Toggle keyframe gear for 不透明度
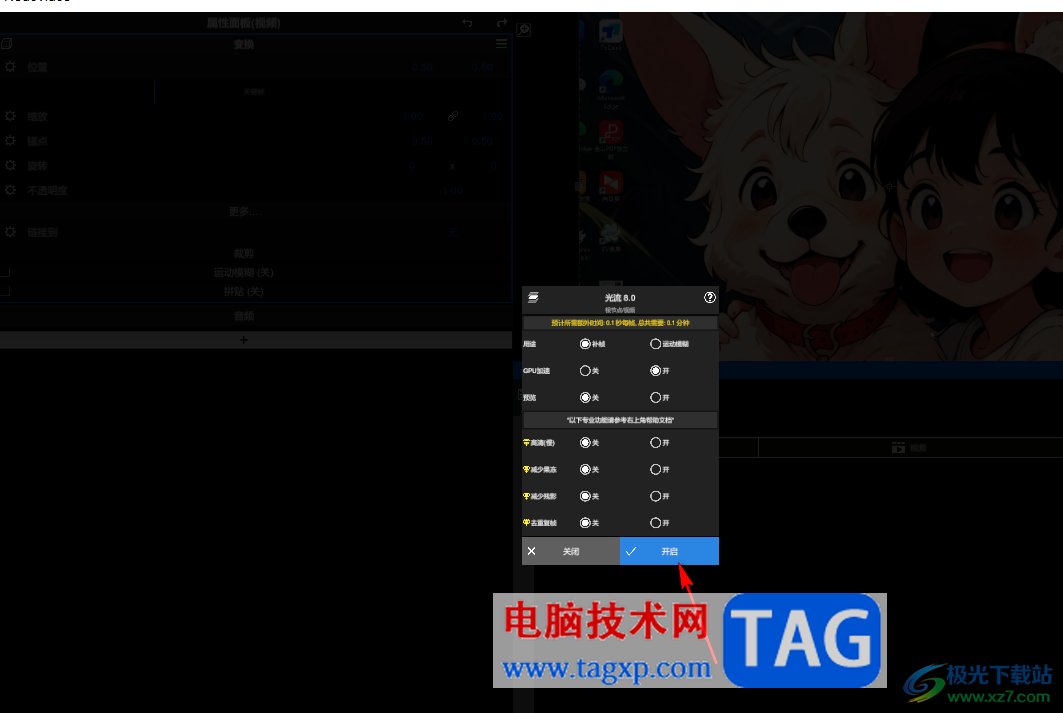 10,190
